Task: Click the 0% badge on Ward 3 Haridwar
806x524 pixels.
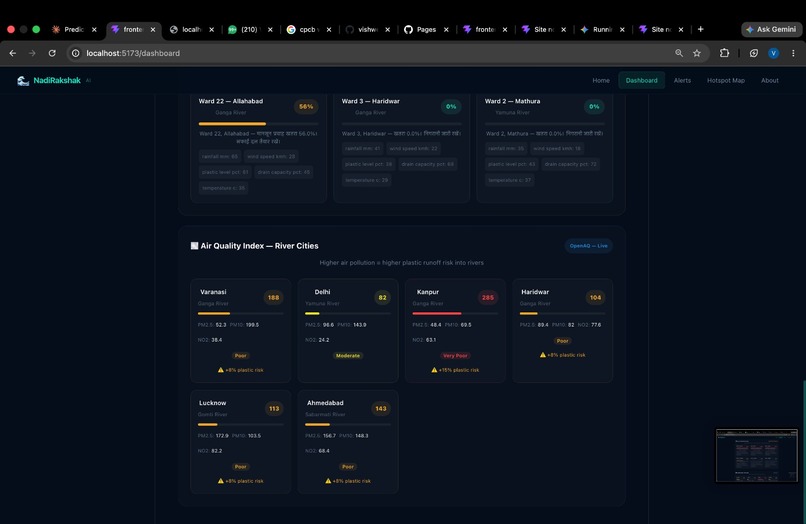Action: (451, 106)
